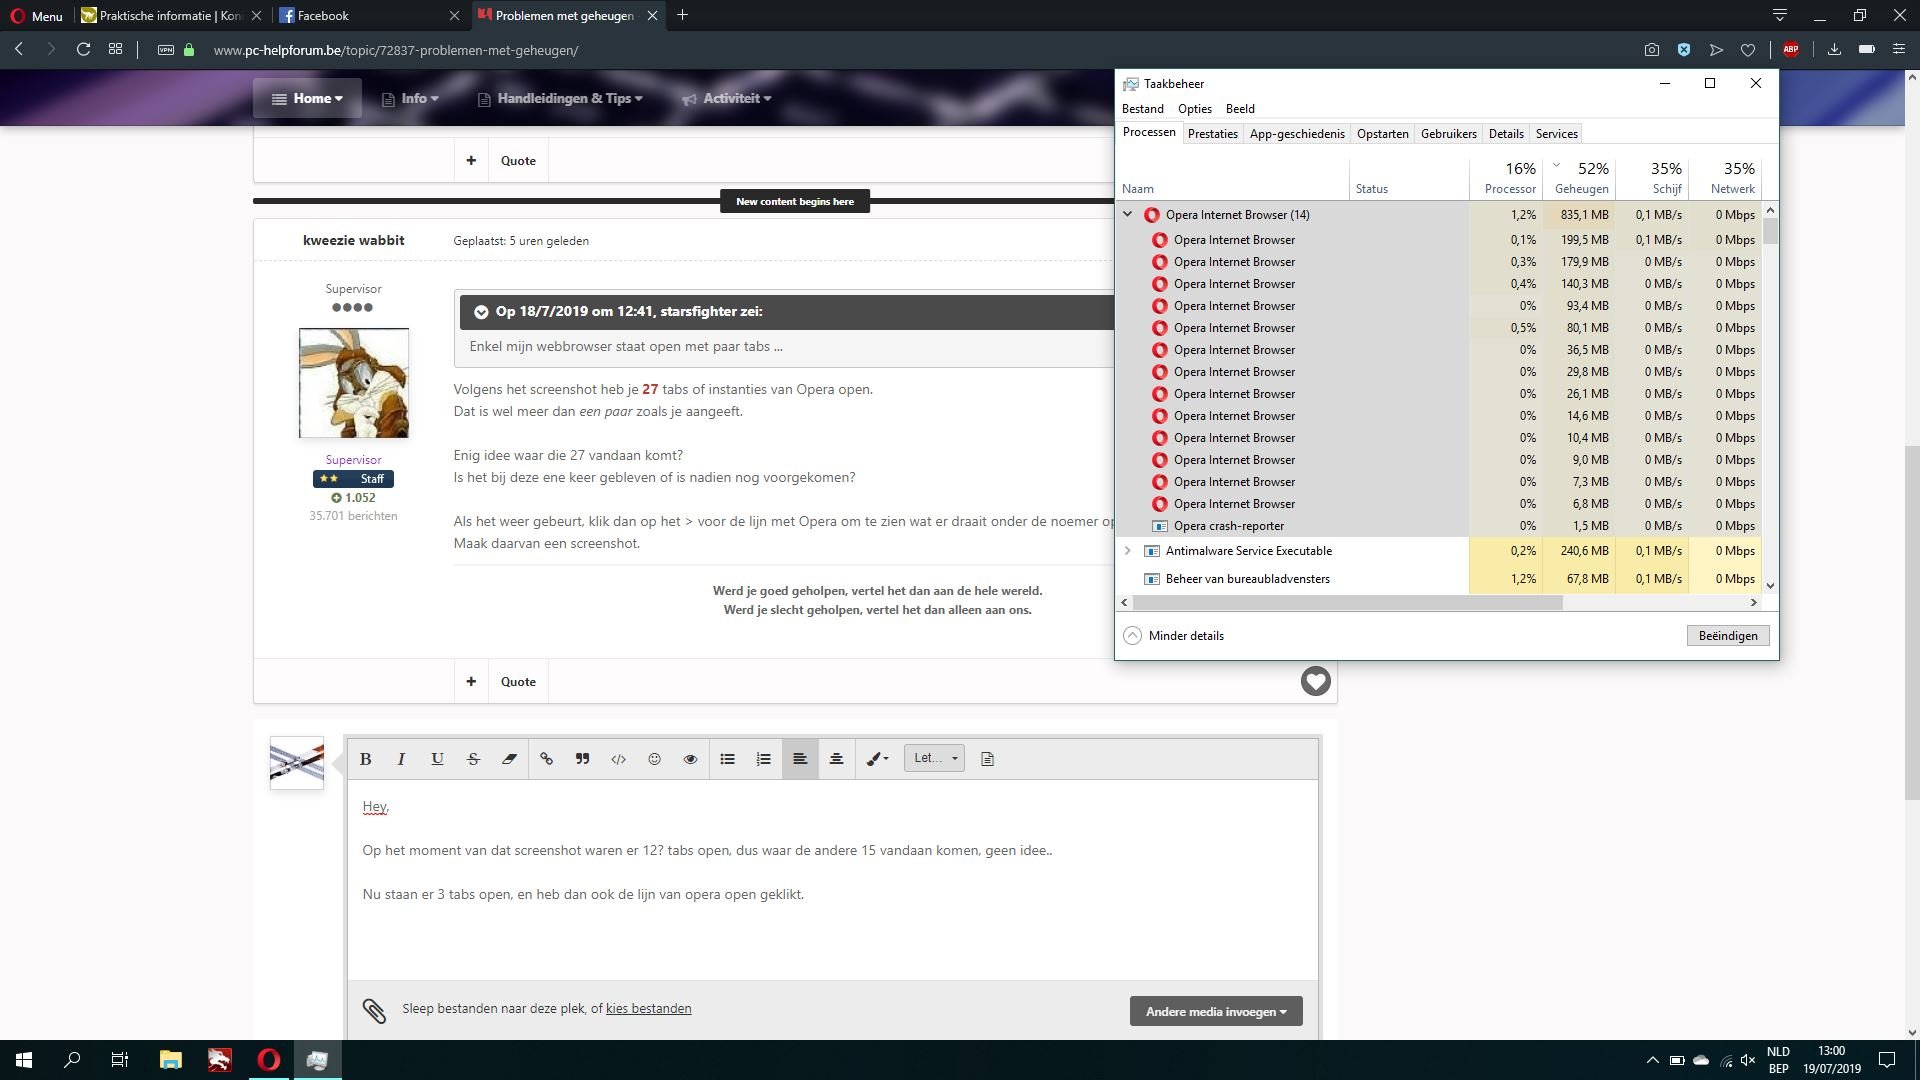Select the Opera crash-reporter process

pos(1438,526)
